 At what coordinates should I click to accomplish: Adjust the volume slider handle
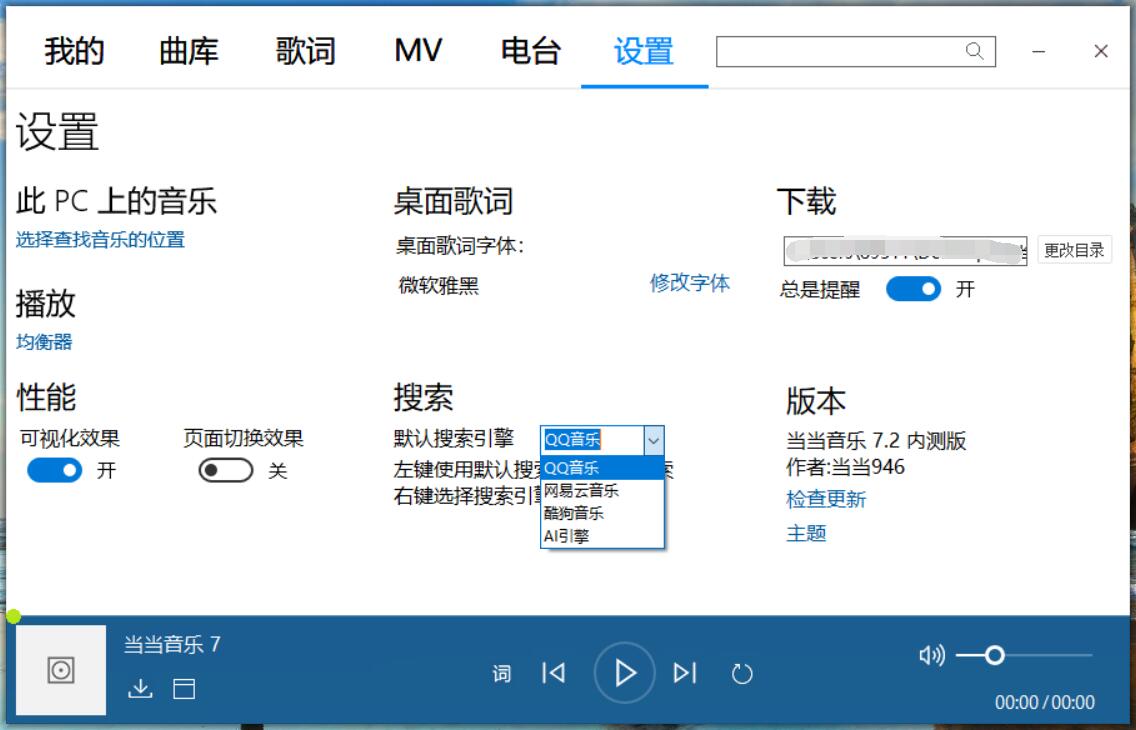[995, 655]
